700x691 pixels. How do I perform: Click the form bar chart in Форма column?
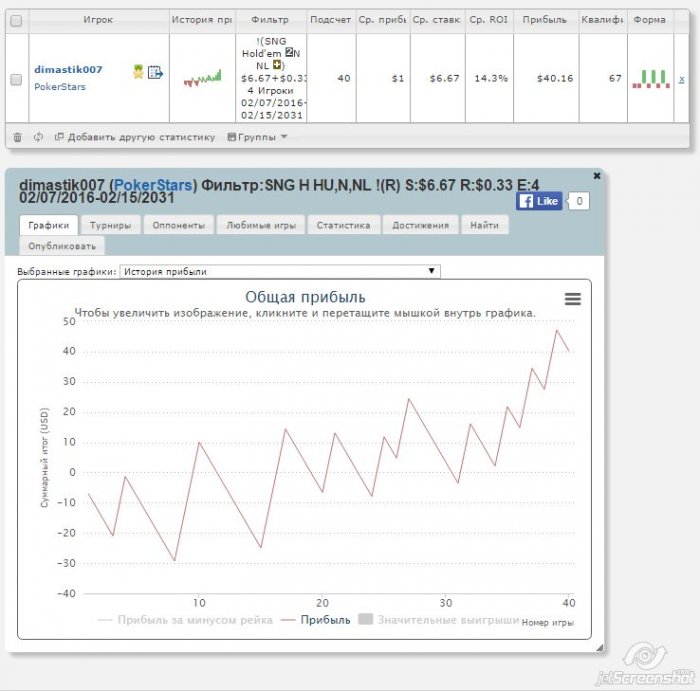click(651, 79)
